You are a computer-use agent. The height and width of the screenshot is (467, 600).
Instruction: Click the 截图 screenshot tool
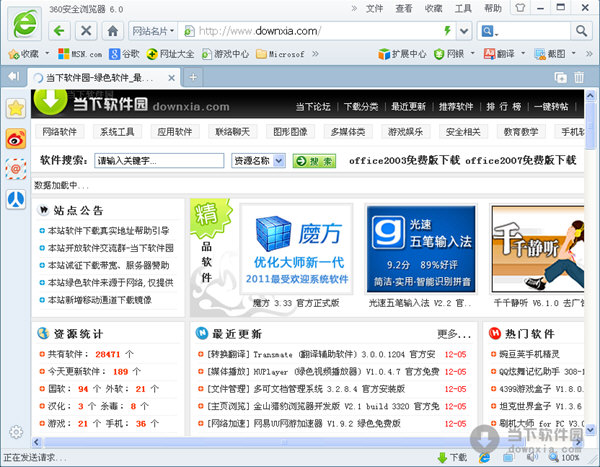[x=550, y=54]
